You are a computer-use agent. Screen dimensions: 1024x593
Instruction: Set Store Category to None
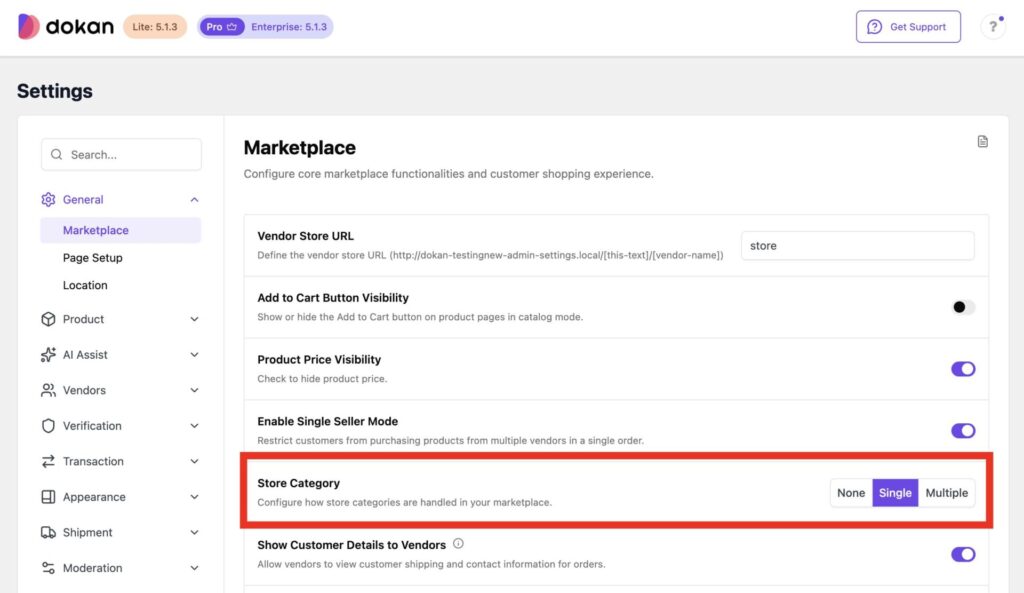pyautogui.click(x=851, y=493)
